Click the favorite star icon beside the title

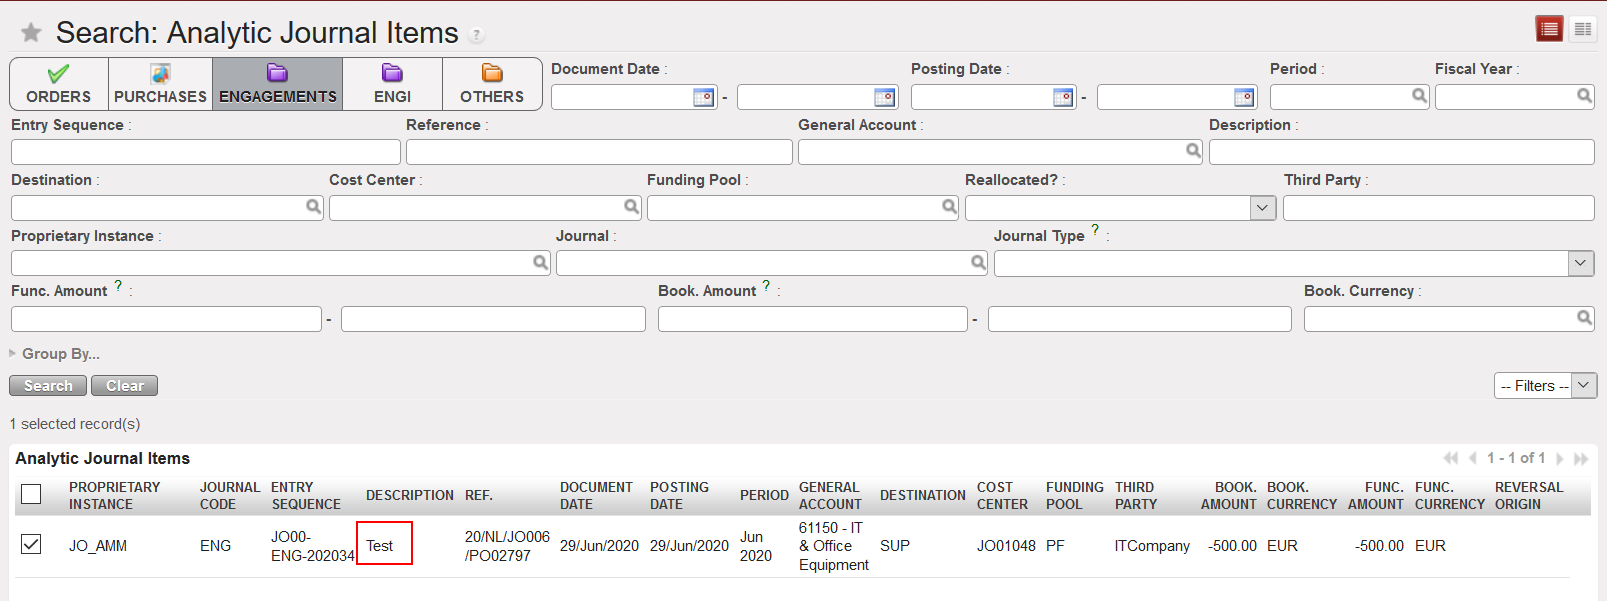(31, 33)
